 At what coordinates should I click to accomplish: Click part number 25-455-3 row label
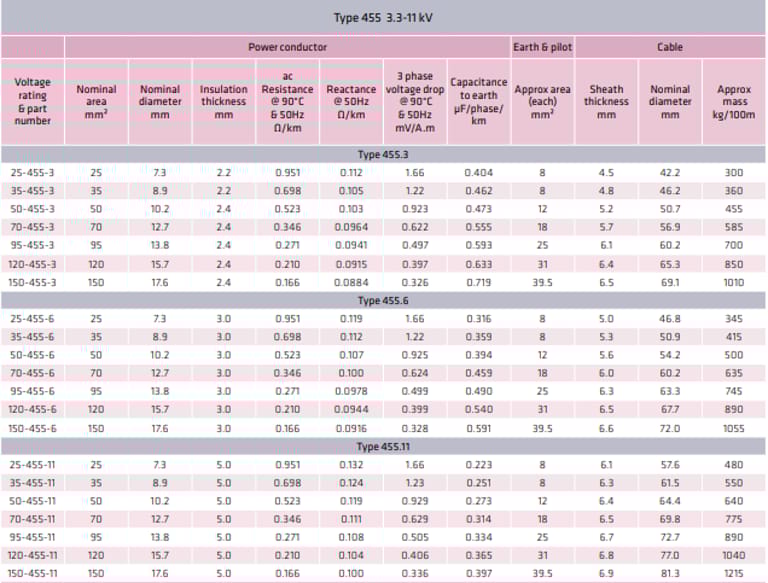32,172
